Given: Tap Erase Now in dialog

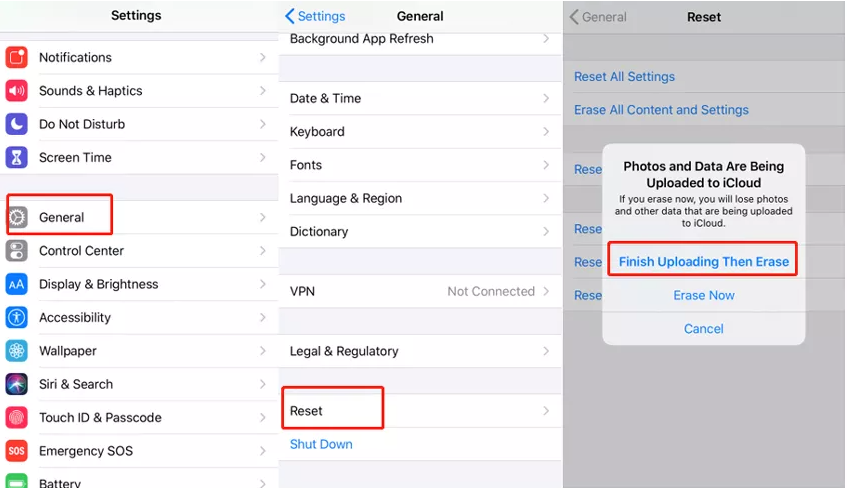Looking at the screenshot, I should pos(704,295).
